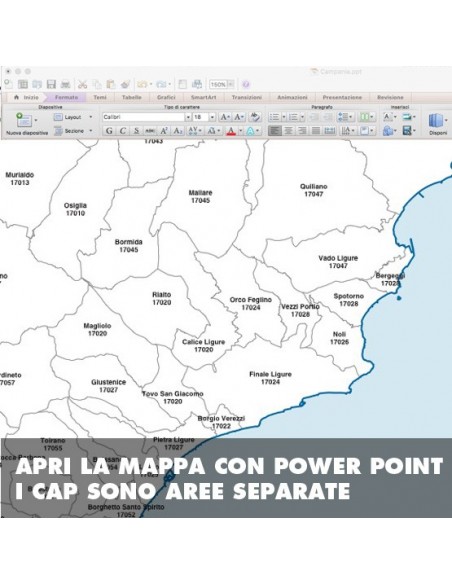
Task: Select the Format painter brush icon
Action: tap(125, 84)
